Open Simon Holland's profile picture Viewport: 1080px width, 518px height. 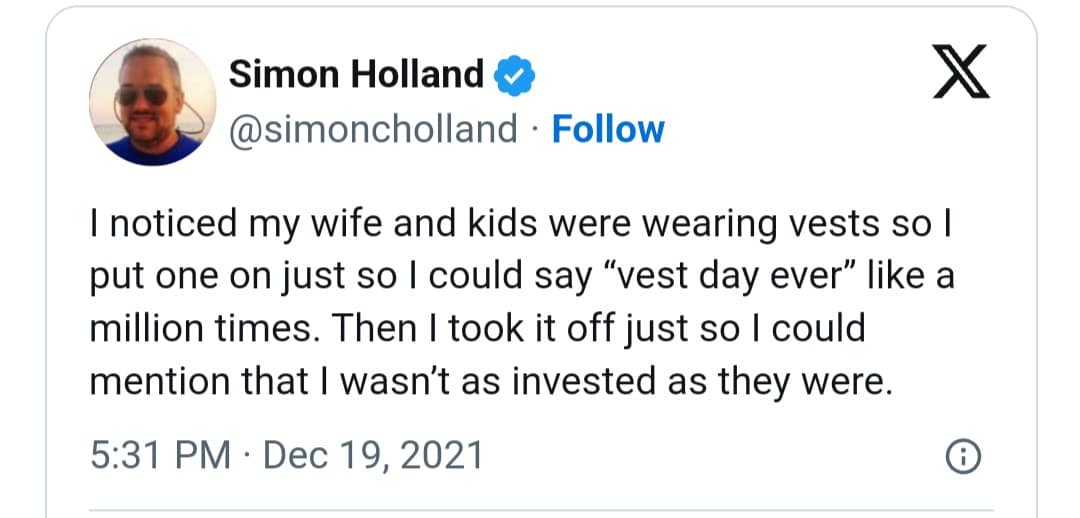click(152, 103)
